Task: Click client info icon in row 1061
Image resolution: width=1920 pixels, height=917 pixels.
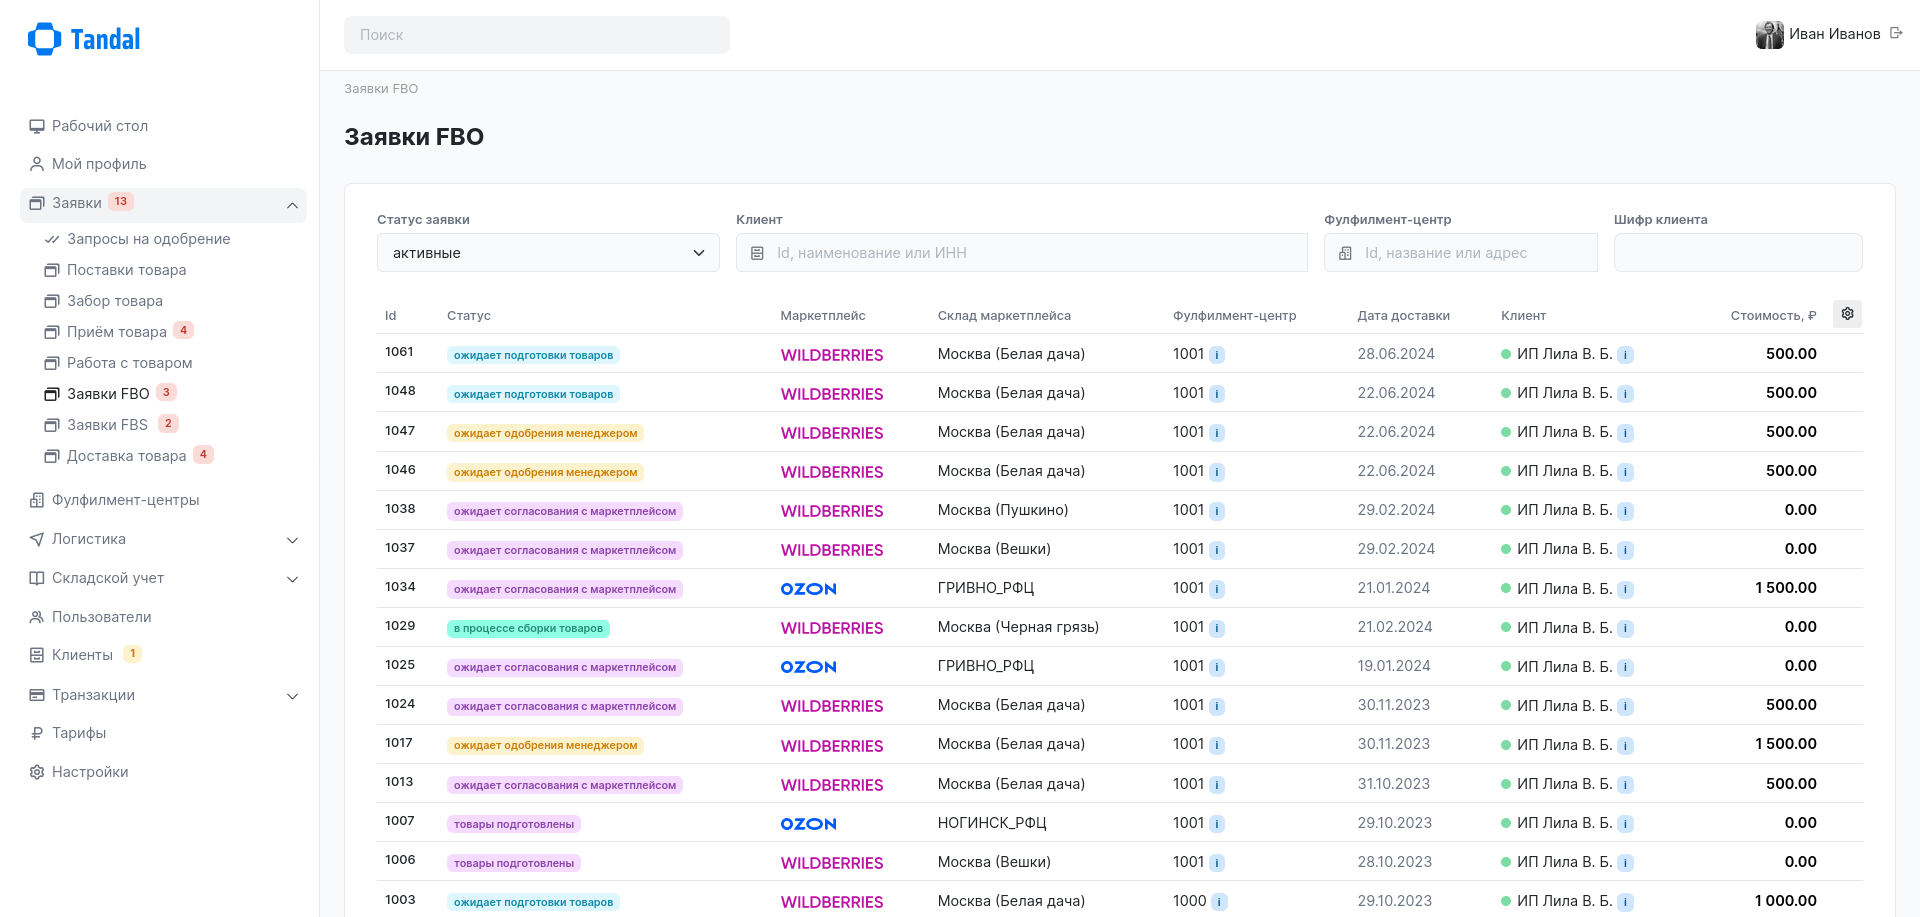Action: point(1626,354)
